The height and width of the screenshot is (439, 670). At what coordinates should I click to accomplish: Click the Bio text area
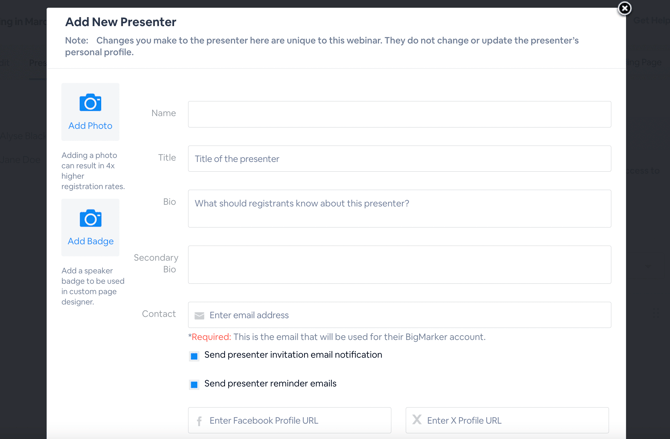pos(399,209)
